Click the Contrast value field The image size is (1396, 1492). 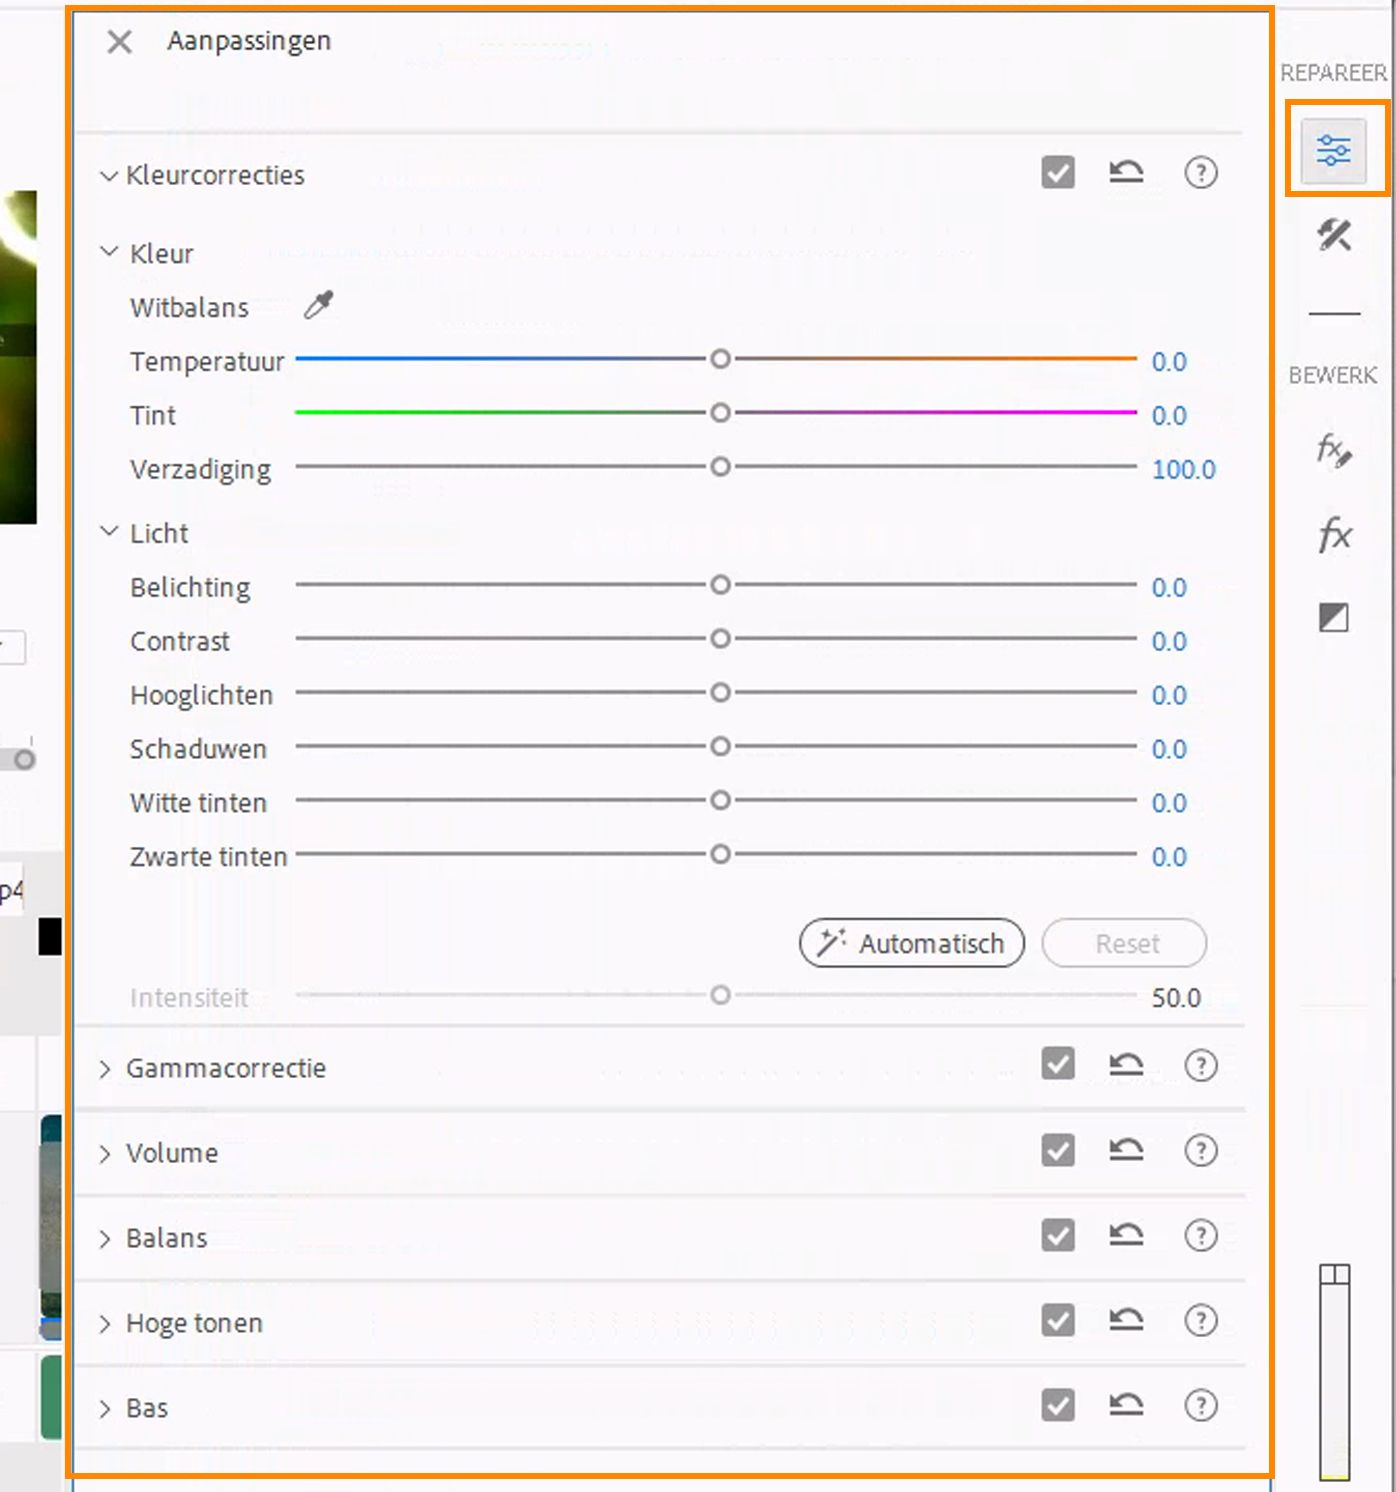pyautogui.click(x=1169, y=642)
